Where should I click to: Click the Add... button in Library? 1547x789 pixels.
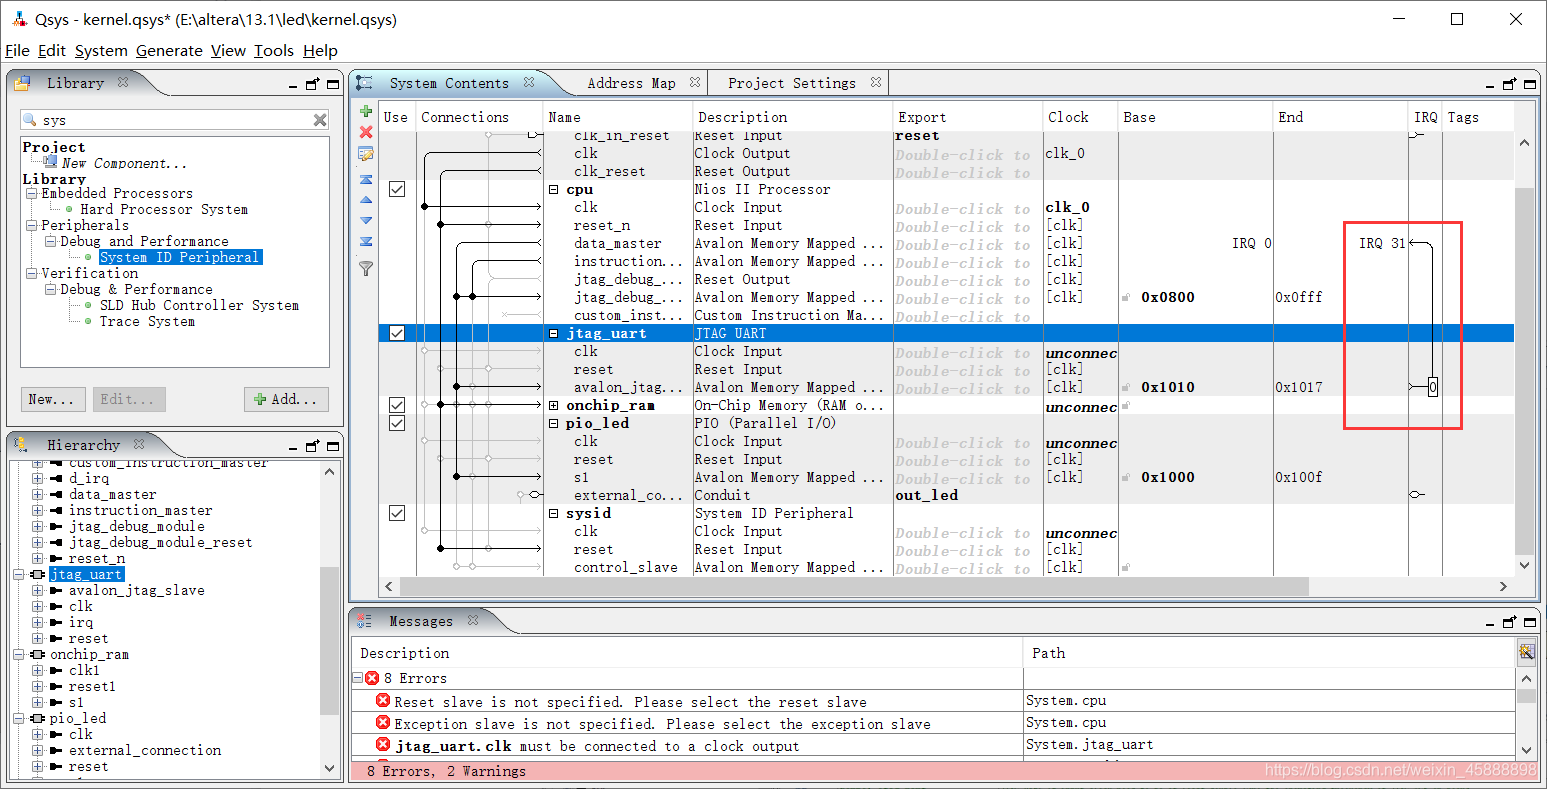(x=287, y=399)
